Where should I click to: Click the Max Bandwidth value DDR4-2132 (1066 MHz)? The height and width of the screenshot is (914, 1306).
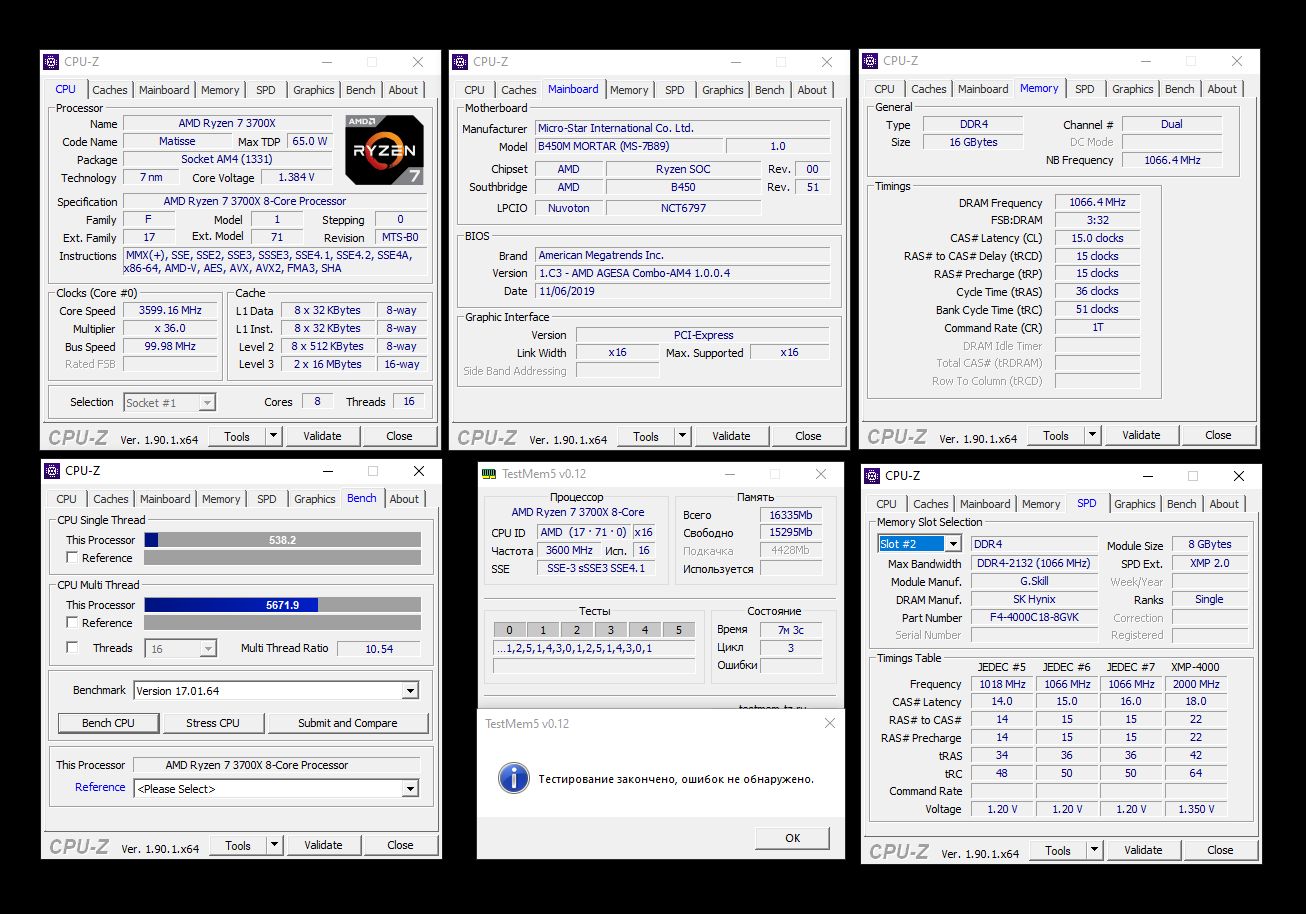tap(1034, 564)
